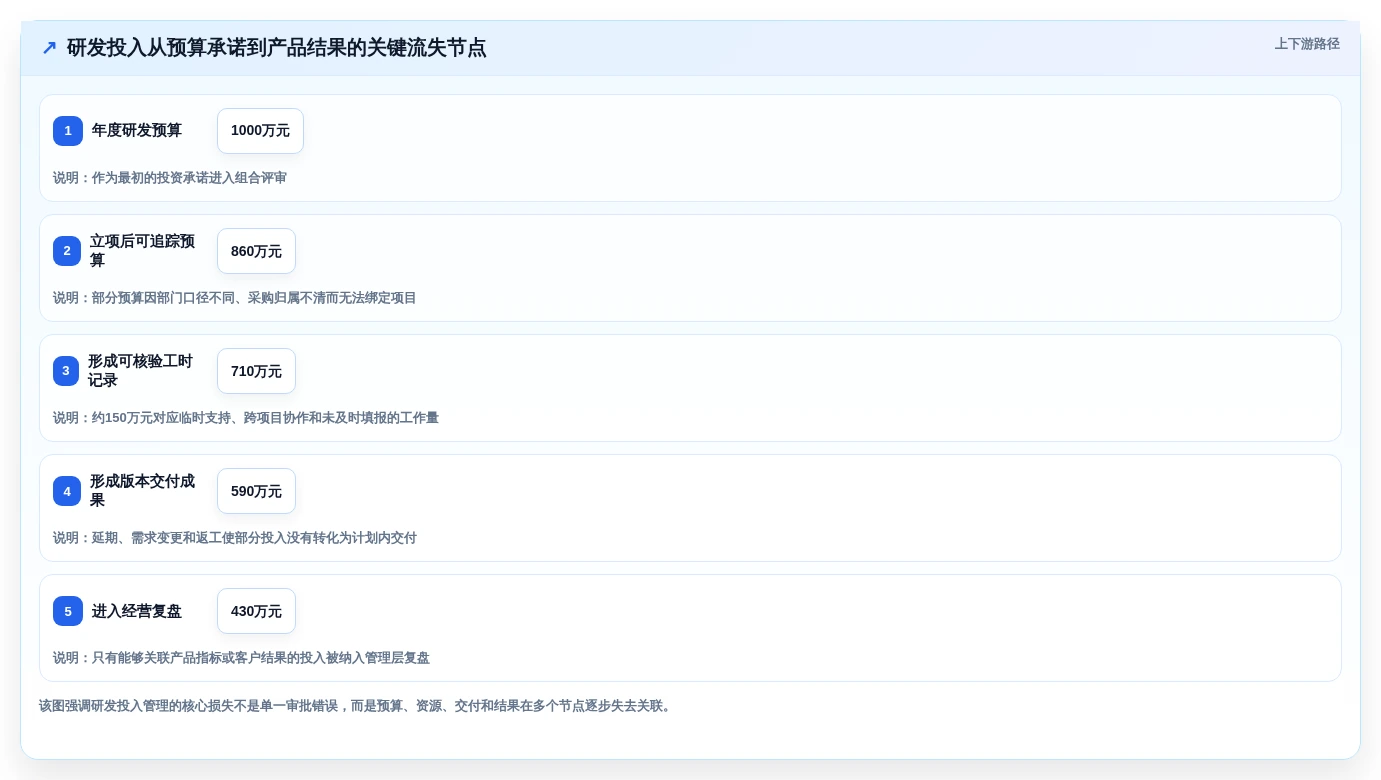The width and height of the screenshot is (1381, 780).
Task: Click the footer summary starting 该图强调
Action: click(x=357, y=706)
